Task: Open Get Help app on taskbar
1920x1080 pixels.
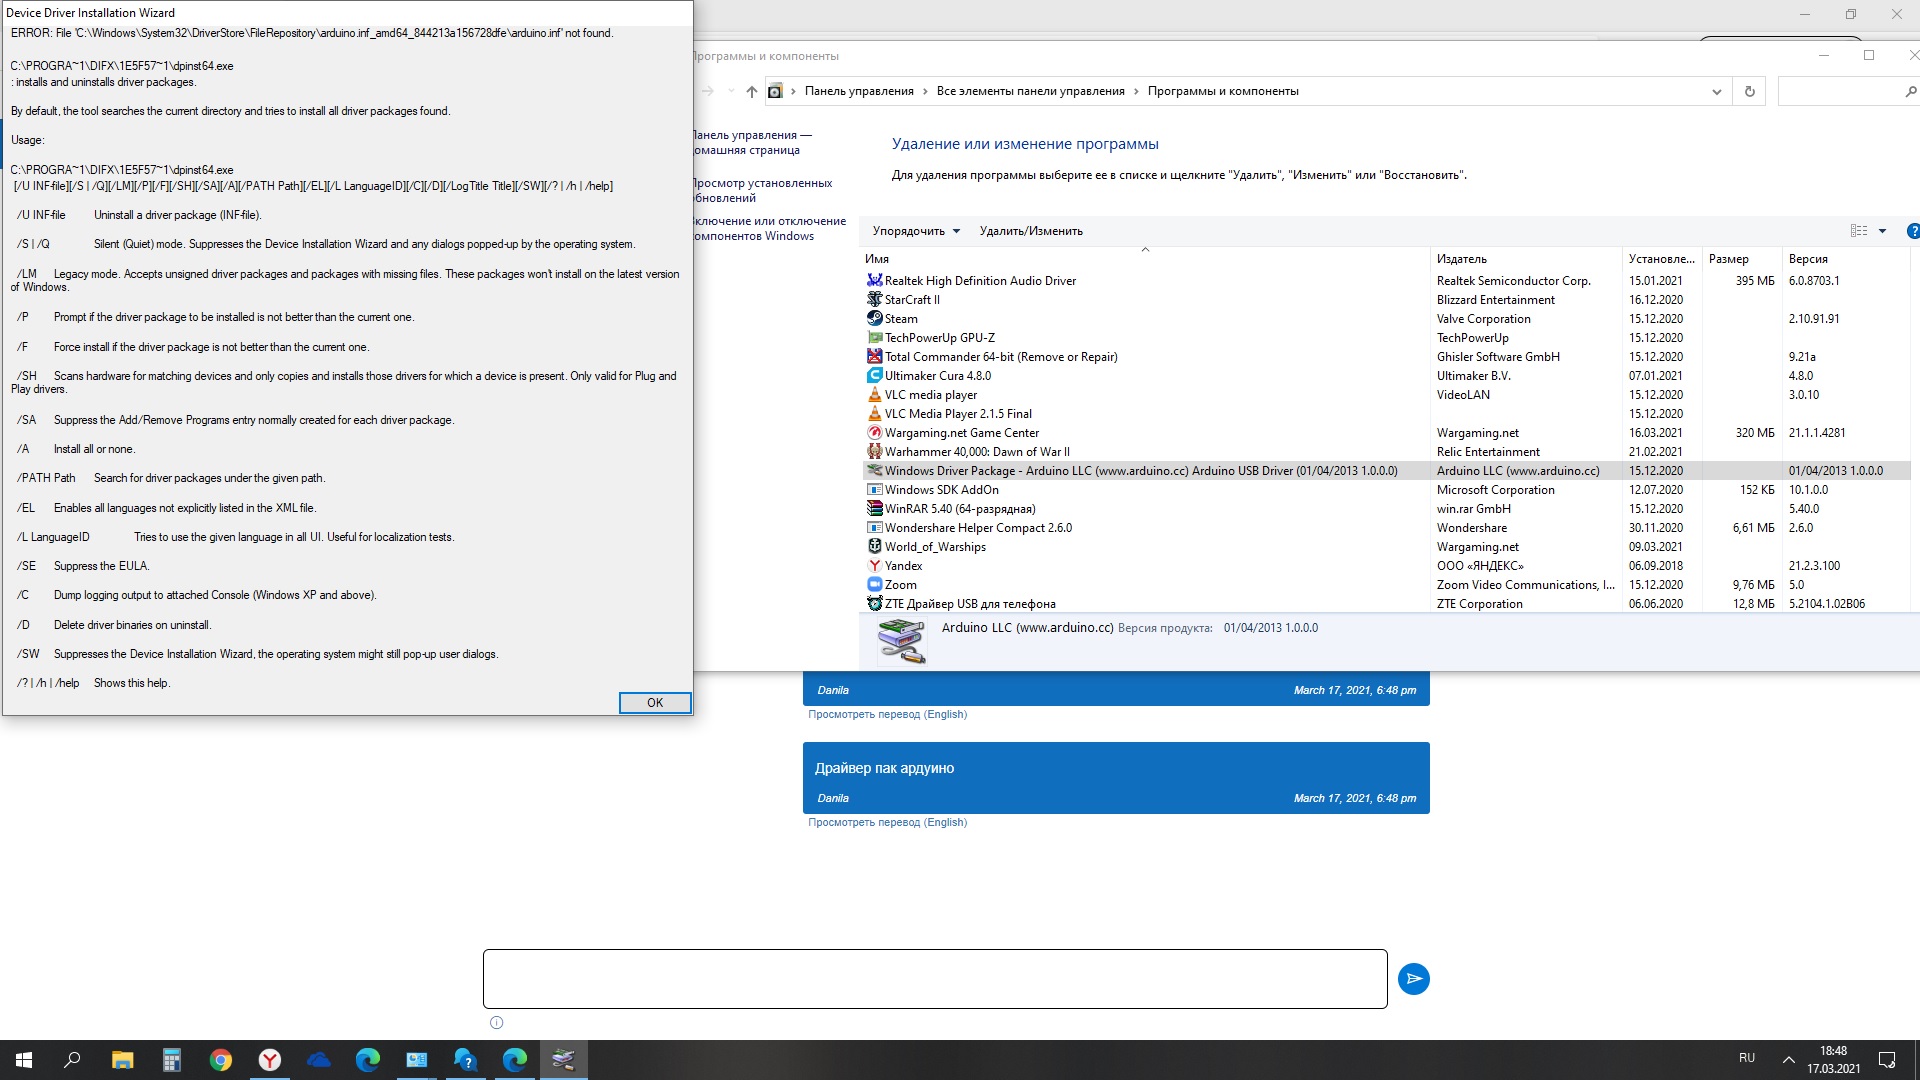Action: (x=465, y=1060)
